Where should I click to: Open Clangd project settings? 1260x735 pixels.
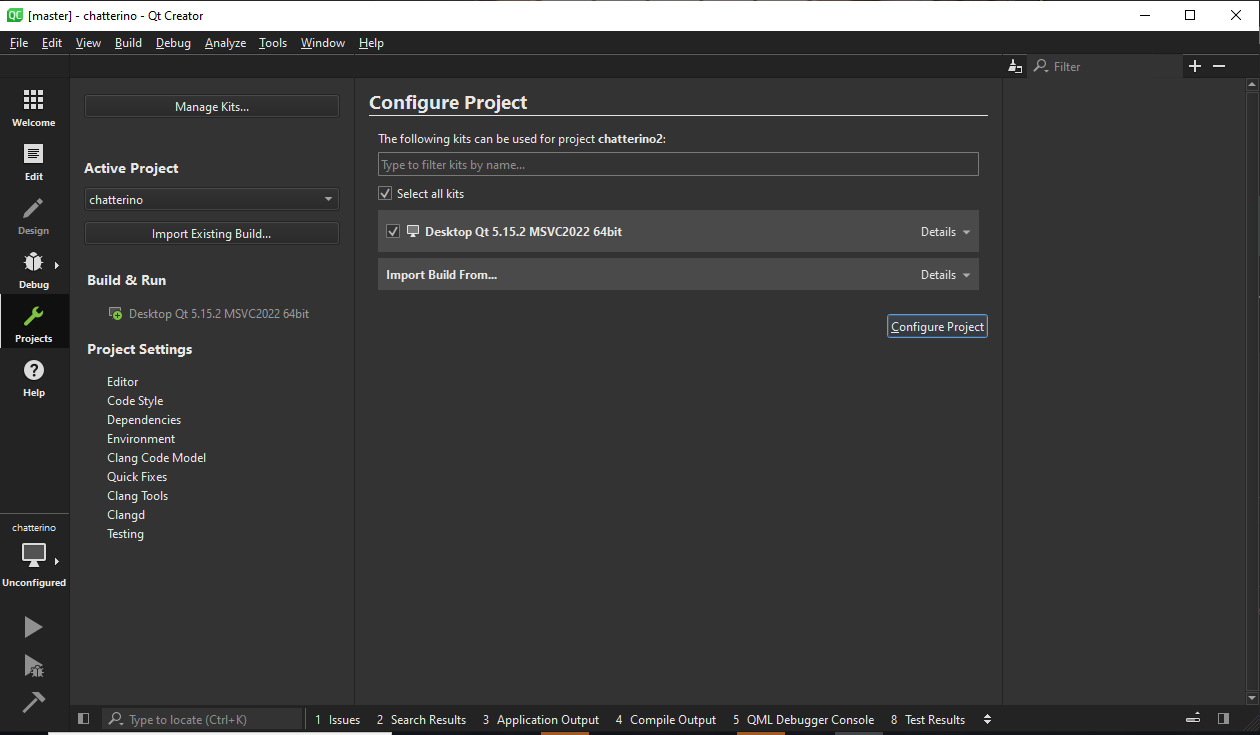pyautogui.click(x=126, y=515)
